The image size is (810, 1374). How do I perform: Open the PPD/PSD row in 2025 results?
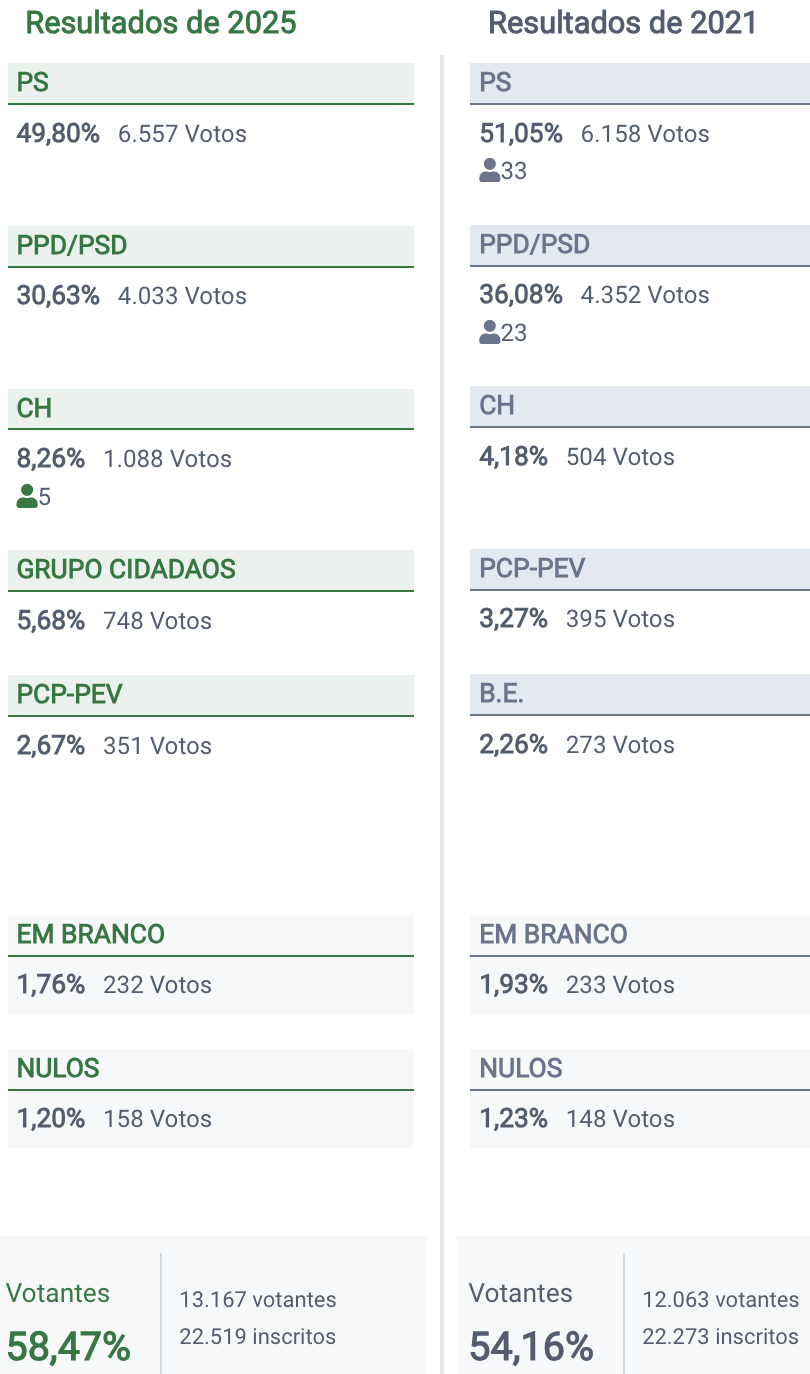click(72, 246)
